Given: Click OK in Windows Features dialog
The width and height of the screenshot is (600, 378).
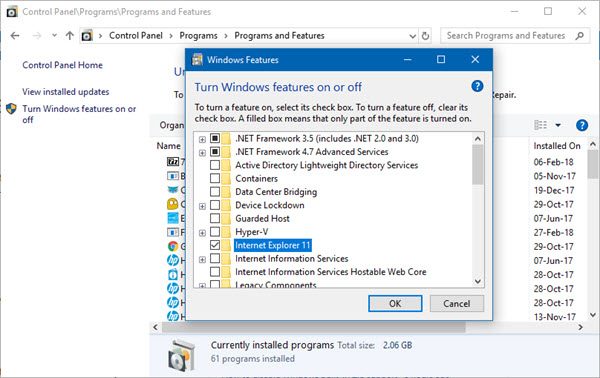Looking at the screenshot, I should coord(395,303).
